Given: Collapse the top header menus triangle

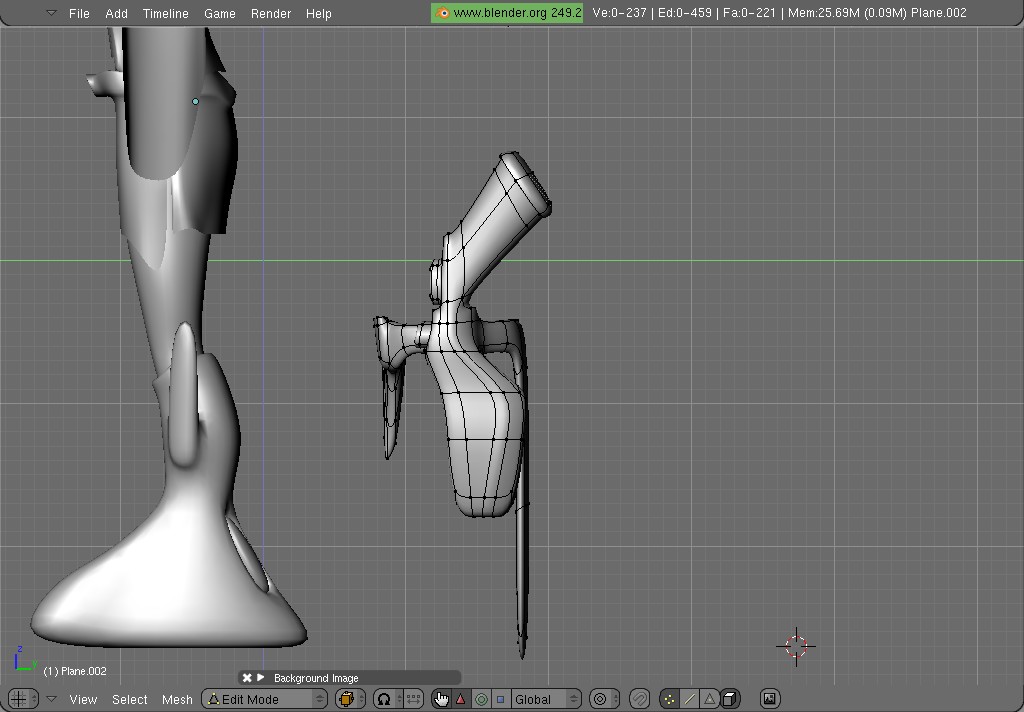Looking at the screenshot, I should 51,12.
